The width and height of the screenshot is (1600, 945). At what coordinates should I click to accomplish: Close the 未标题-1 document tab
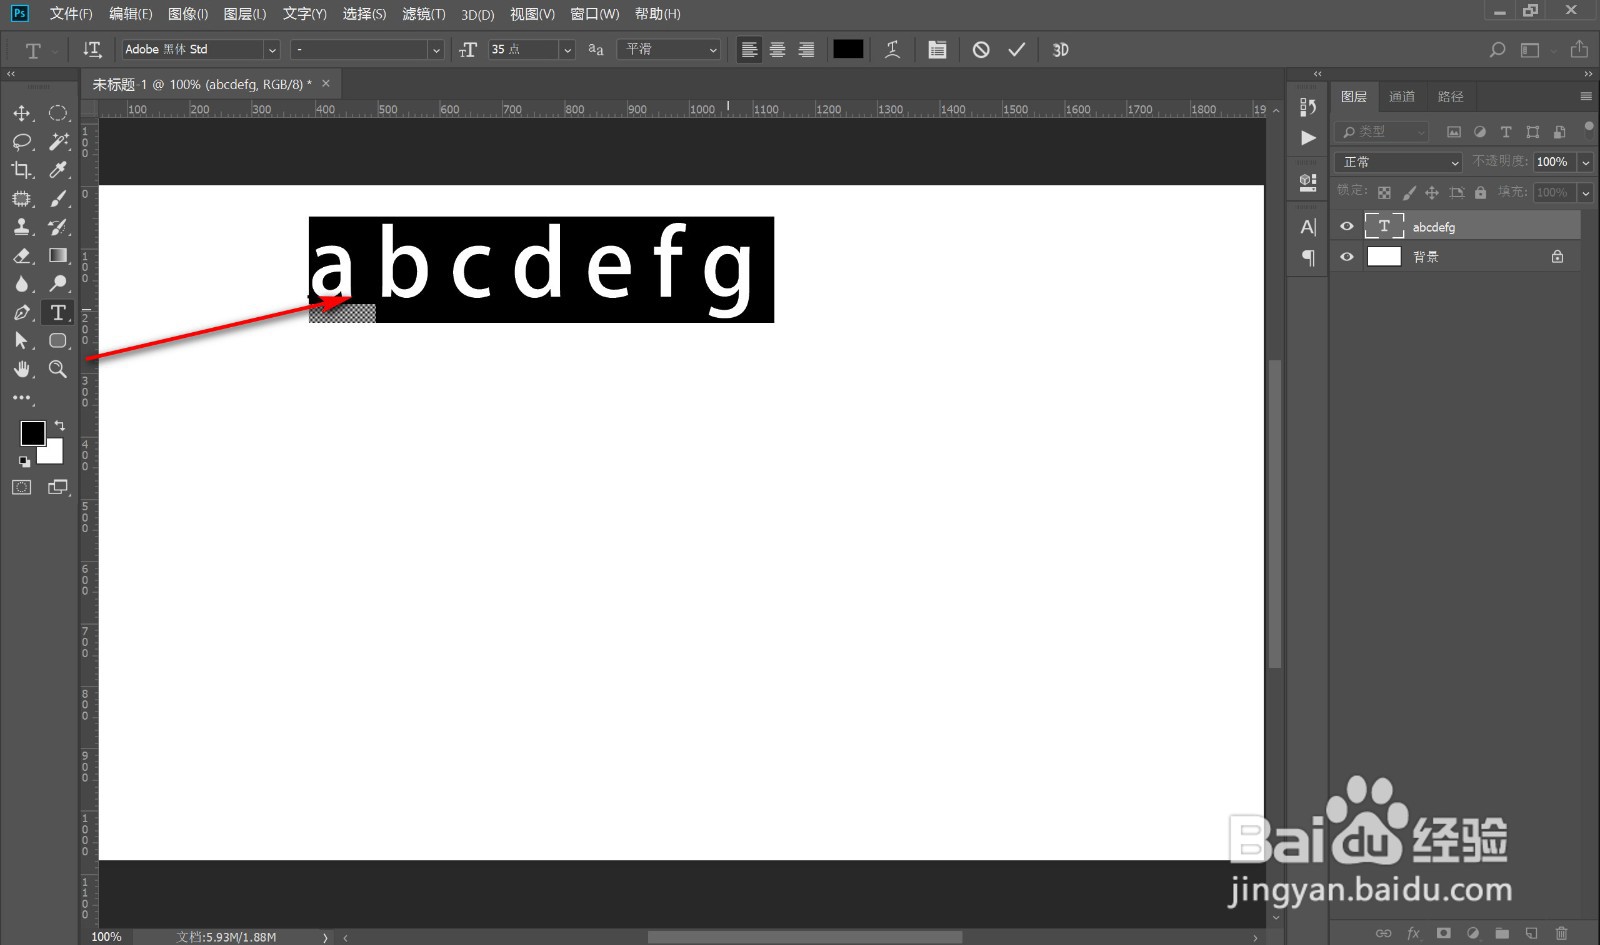click(x=326, y=84)
